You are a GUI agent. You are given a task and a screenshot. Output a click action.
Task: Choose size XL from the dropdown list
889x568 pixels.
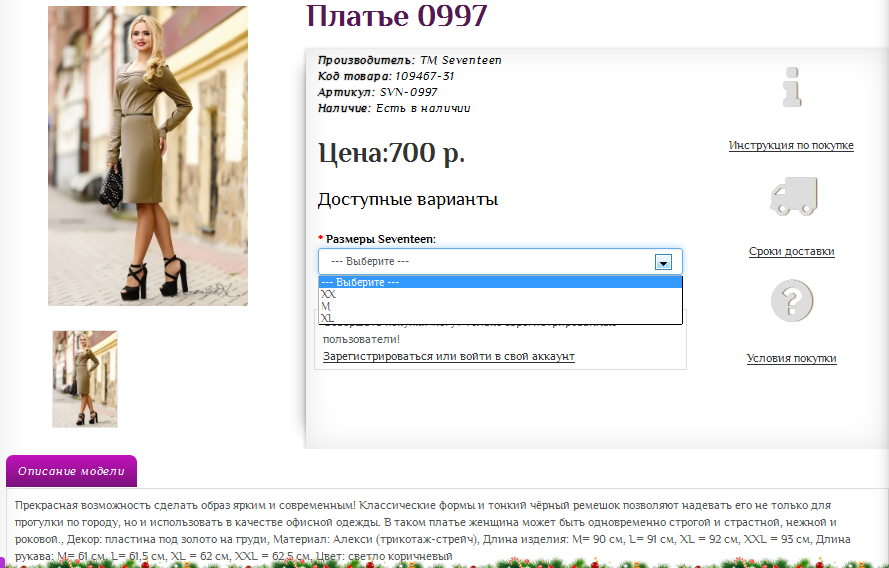point(500,318)
